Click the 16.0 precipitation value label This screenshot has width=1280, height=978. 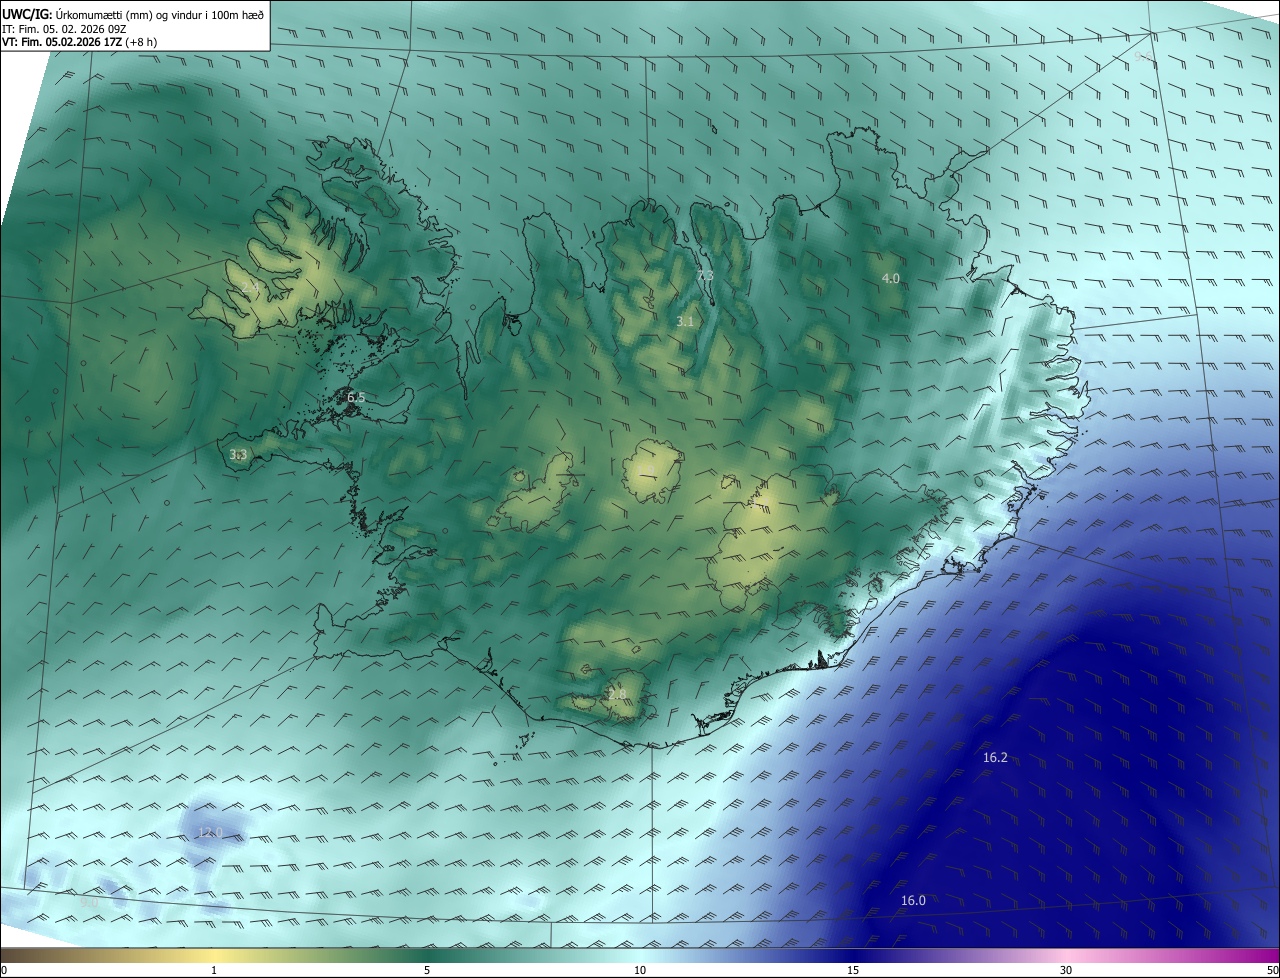point(913,901)
